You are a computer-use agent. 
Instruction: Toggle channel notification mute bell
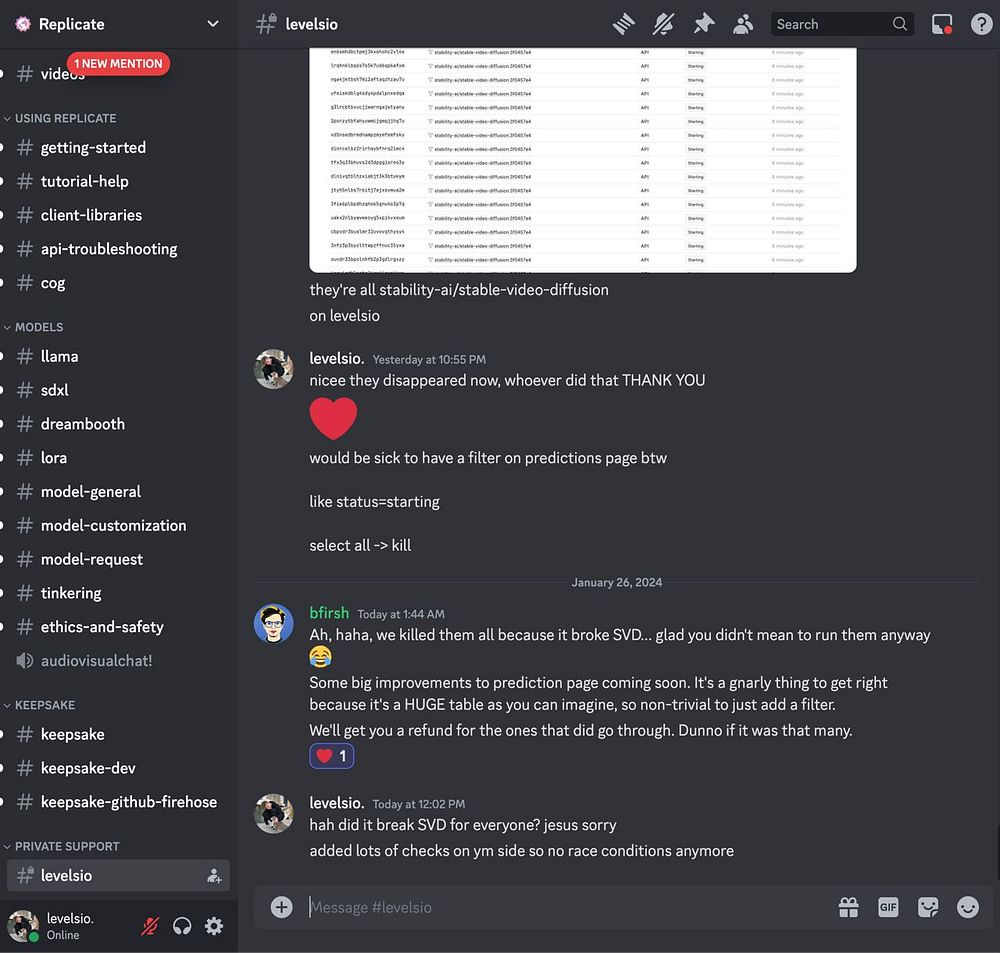tap(663, 24)
